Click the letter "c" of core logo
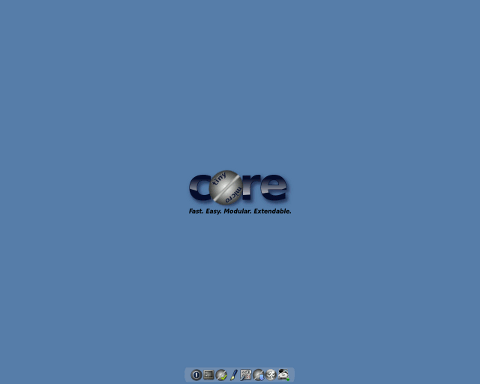This screenshot has width=480, height=384. (x=200, y=188)
